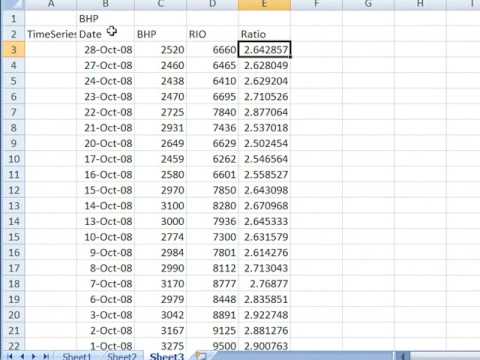
Task: Click ratio cell 2.631579
Action: tap(264, 237)
